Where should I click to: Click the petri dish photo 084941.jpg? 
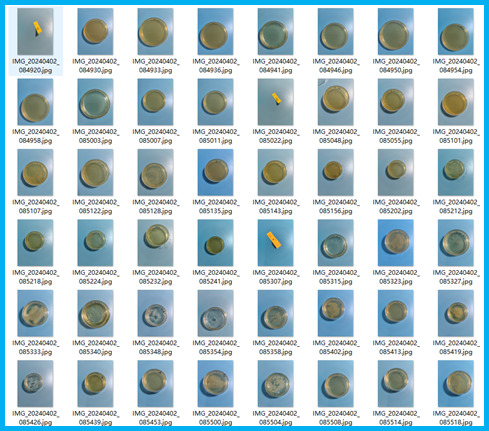tap(275, 32)
